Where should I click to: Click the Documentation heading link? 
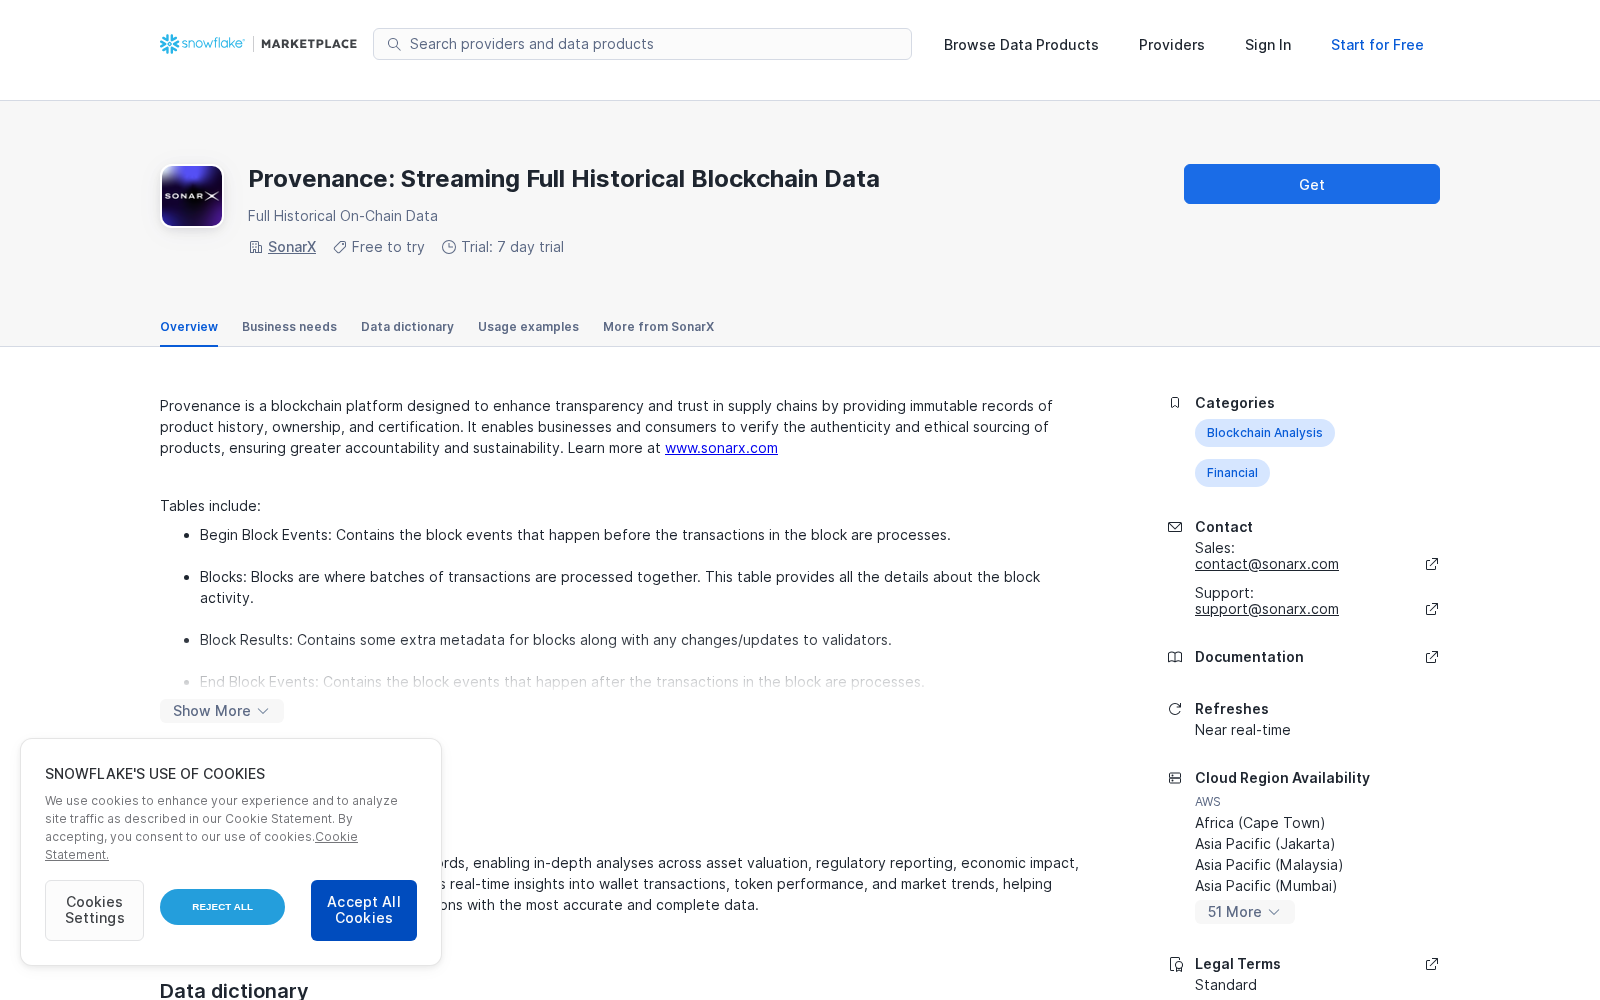pyautogui.click(x=1249, y=657)
